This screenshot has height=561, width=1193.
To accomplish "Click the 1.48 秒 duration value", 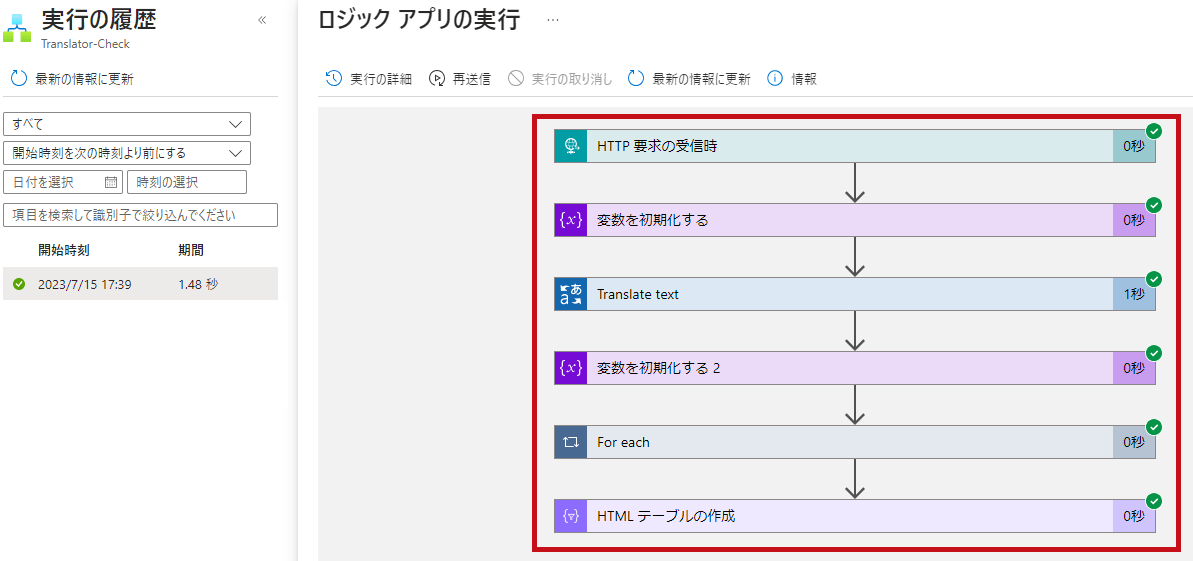I will click(198, 284).
